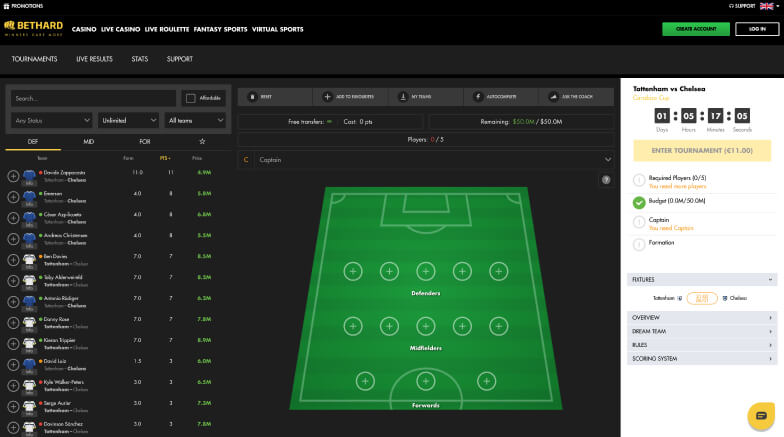The height and width of the screenshot is (437, 784).
Task: Switch to the FOR tab
Action: 144,142
